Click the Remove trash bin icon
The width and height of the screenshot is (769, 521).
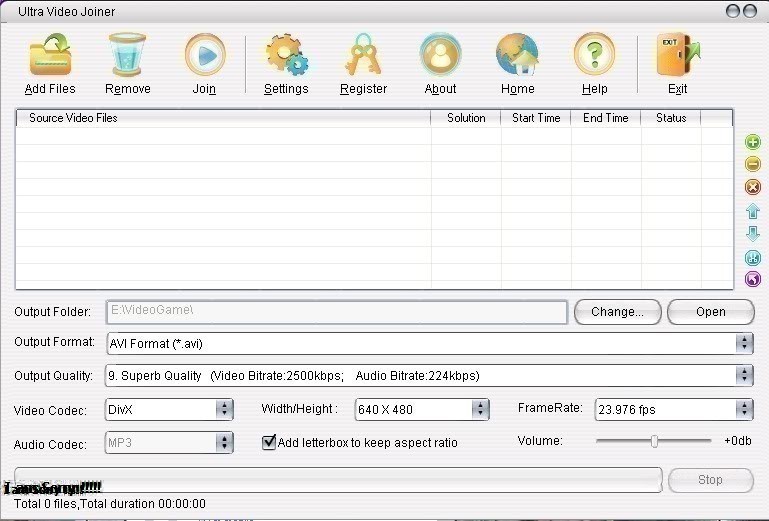pos(128,56)
